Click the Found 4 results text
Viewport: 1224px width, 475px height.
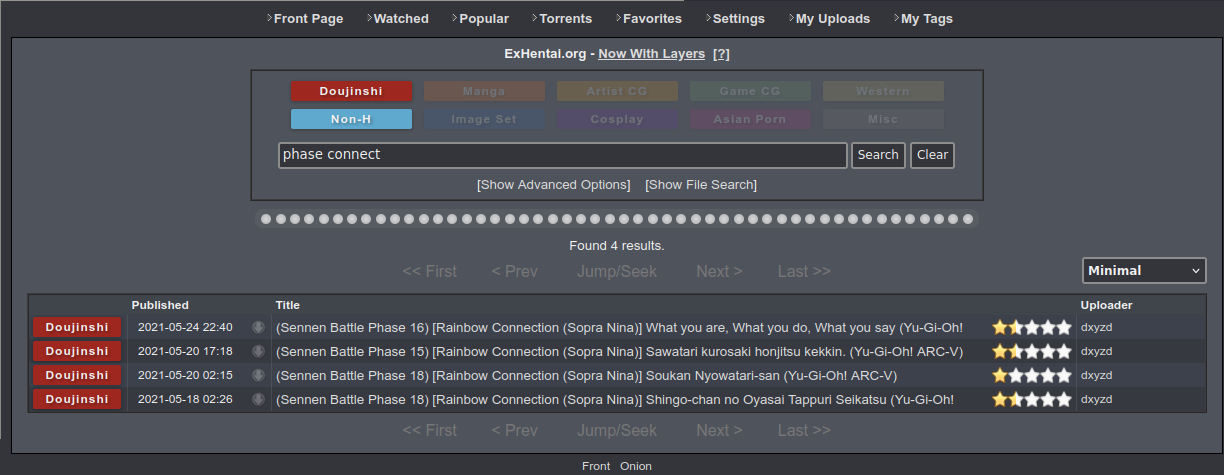[617, 245]
